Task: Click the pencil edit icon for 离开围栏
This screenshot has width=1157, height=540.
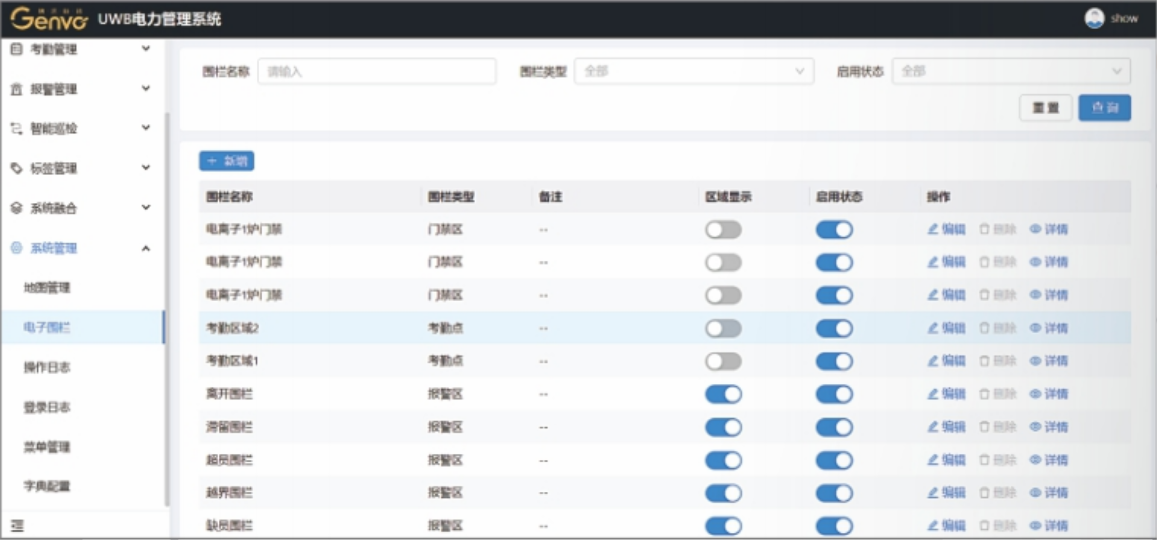Action: point(933,394)
